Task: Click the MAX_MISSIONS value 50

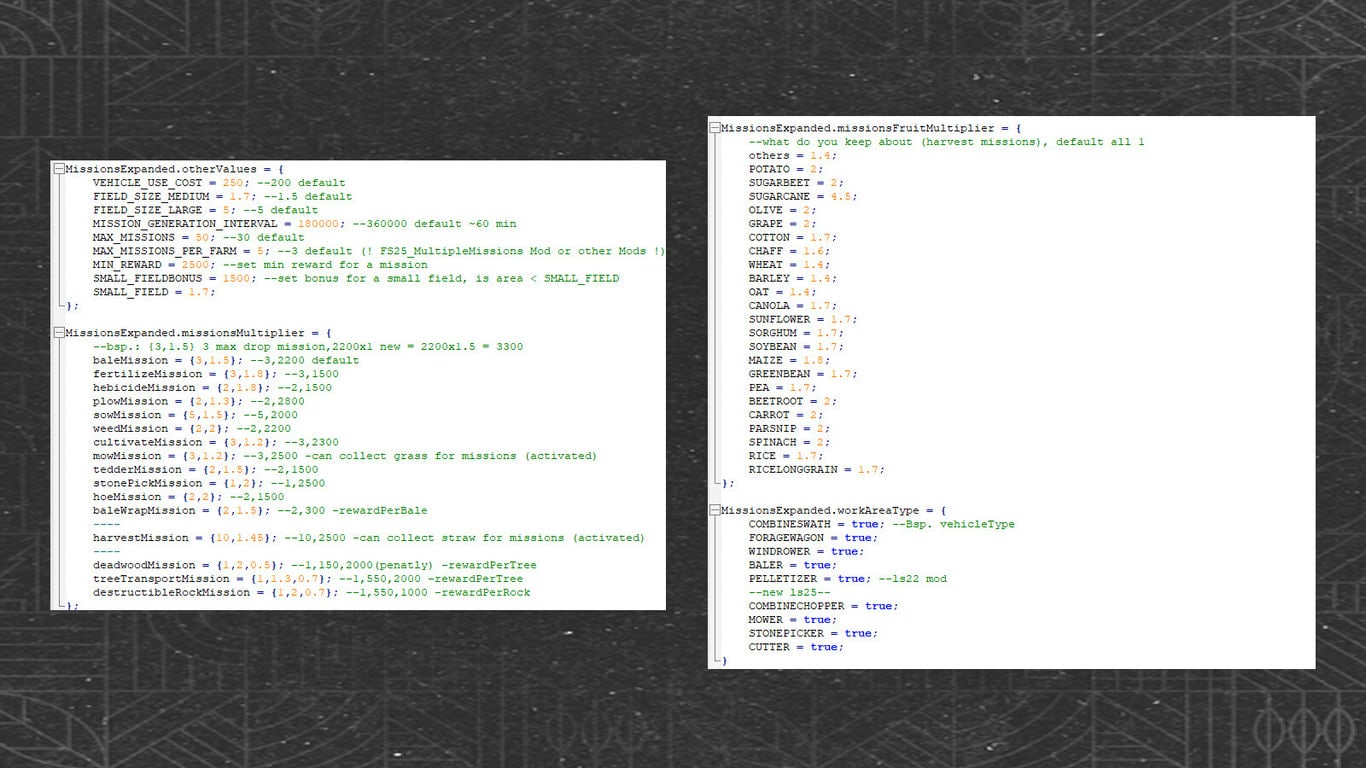Action: [x=203, y=238]
